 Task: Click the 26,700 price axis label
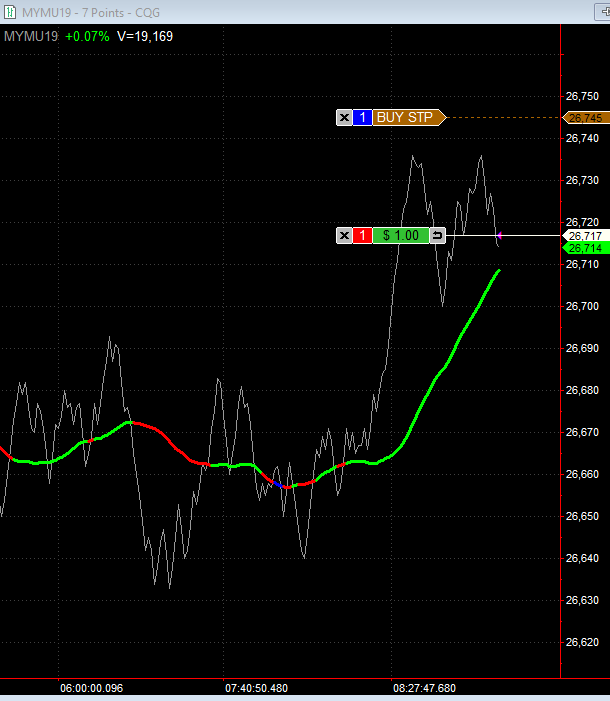pos(582,306)
